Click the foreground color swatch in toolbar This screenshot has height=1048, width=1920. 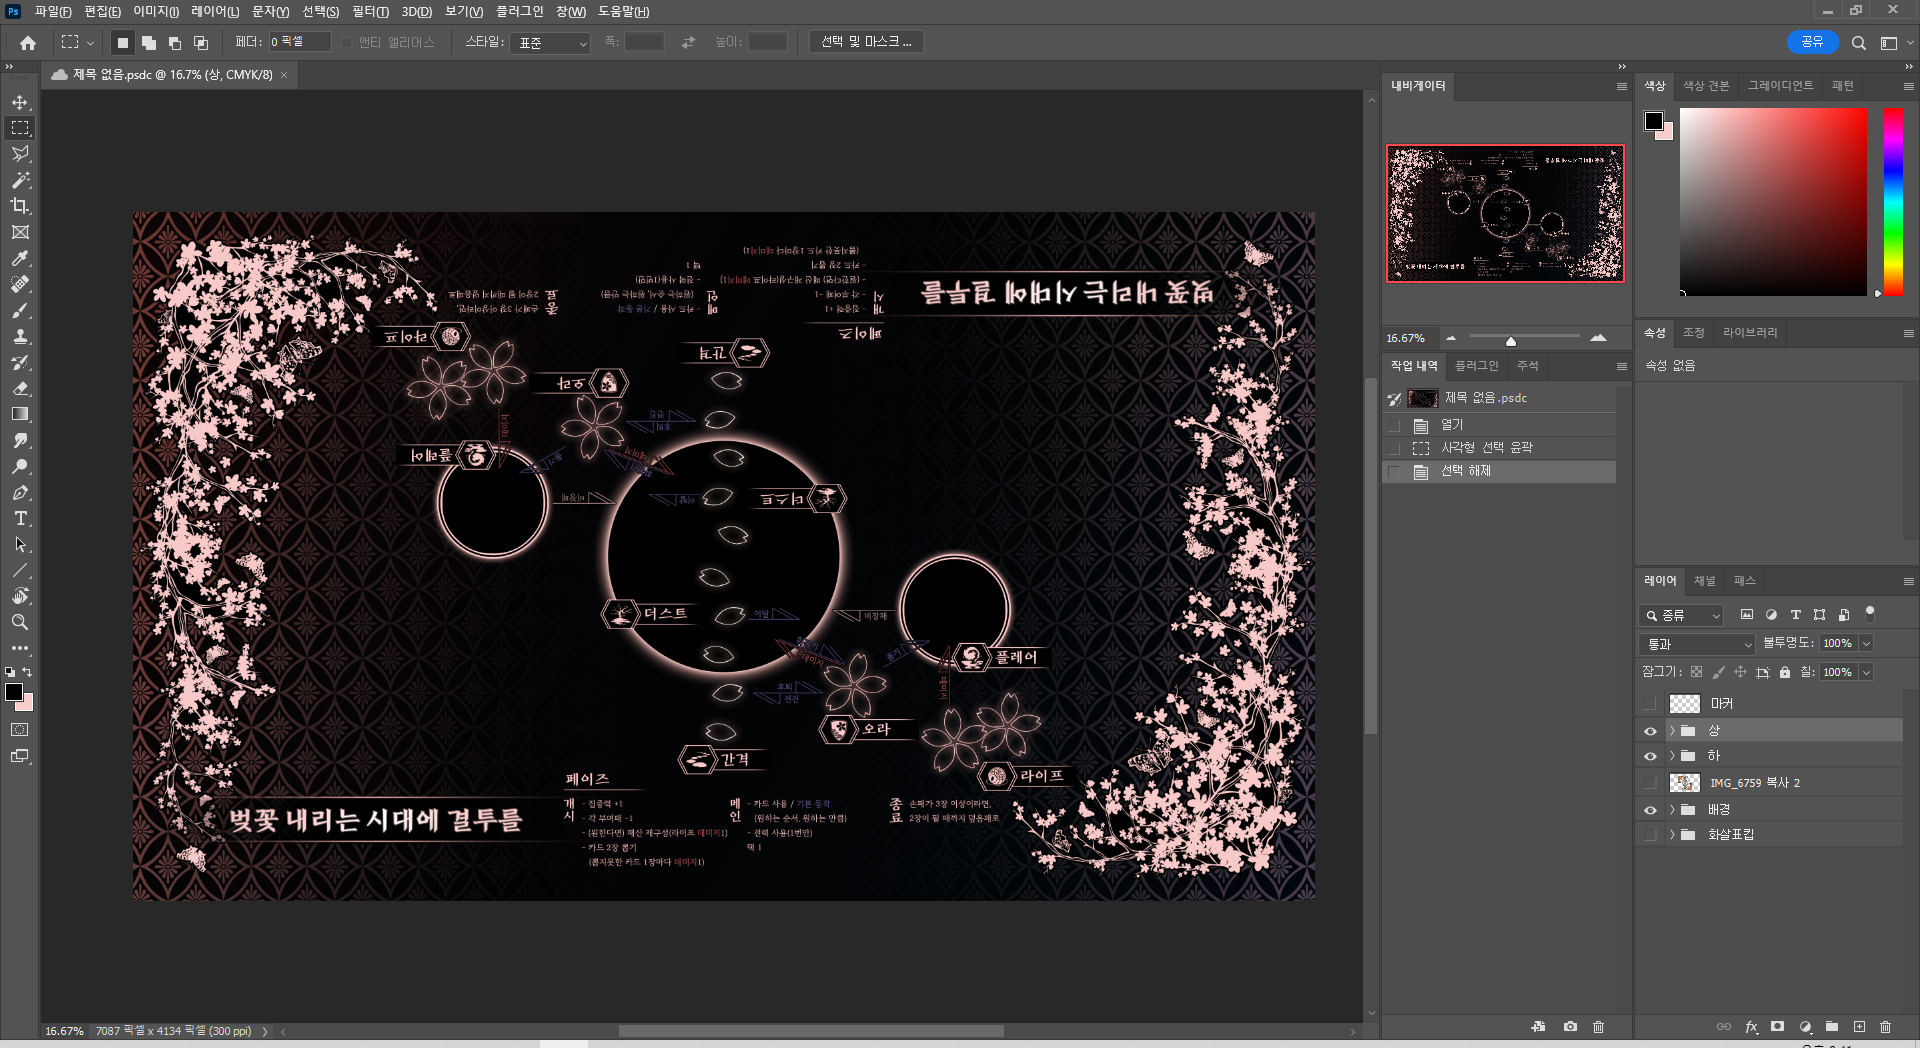click(14, 692)
